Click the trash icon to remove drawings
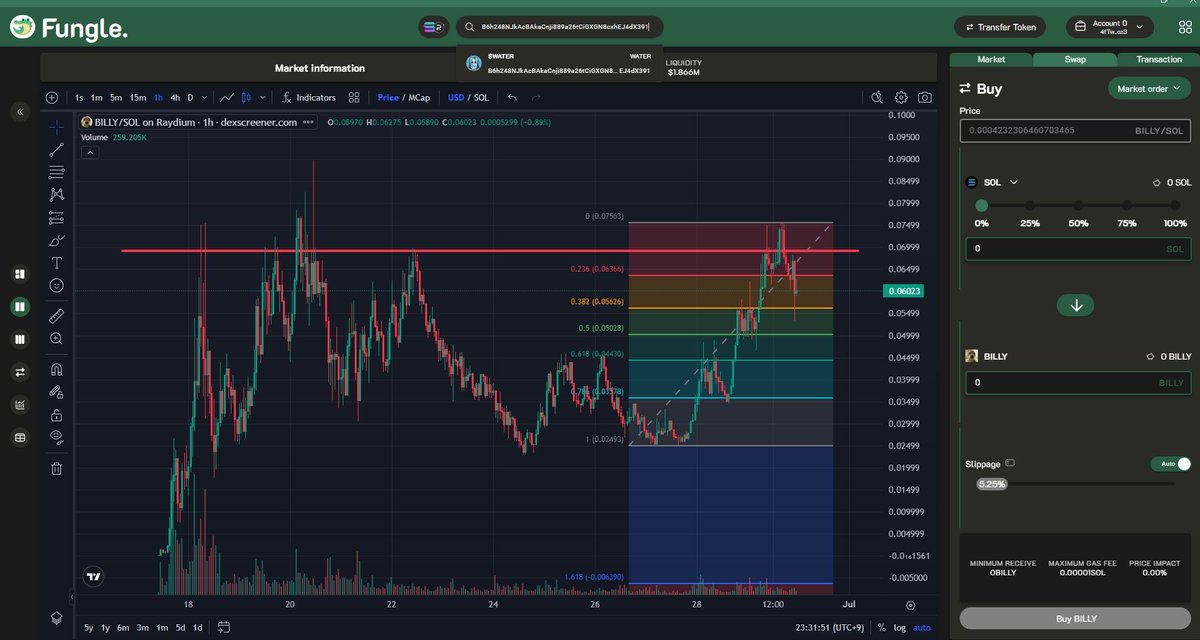 pyautogui.click(x=57, y=468)
